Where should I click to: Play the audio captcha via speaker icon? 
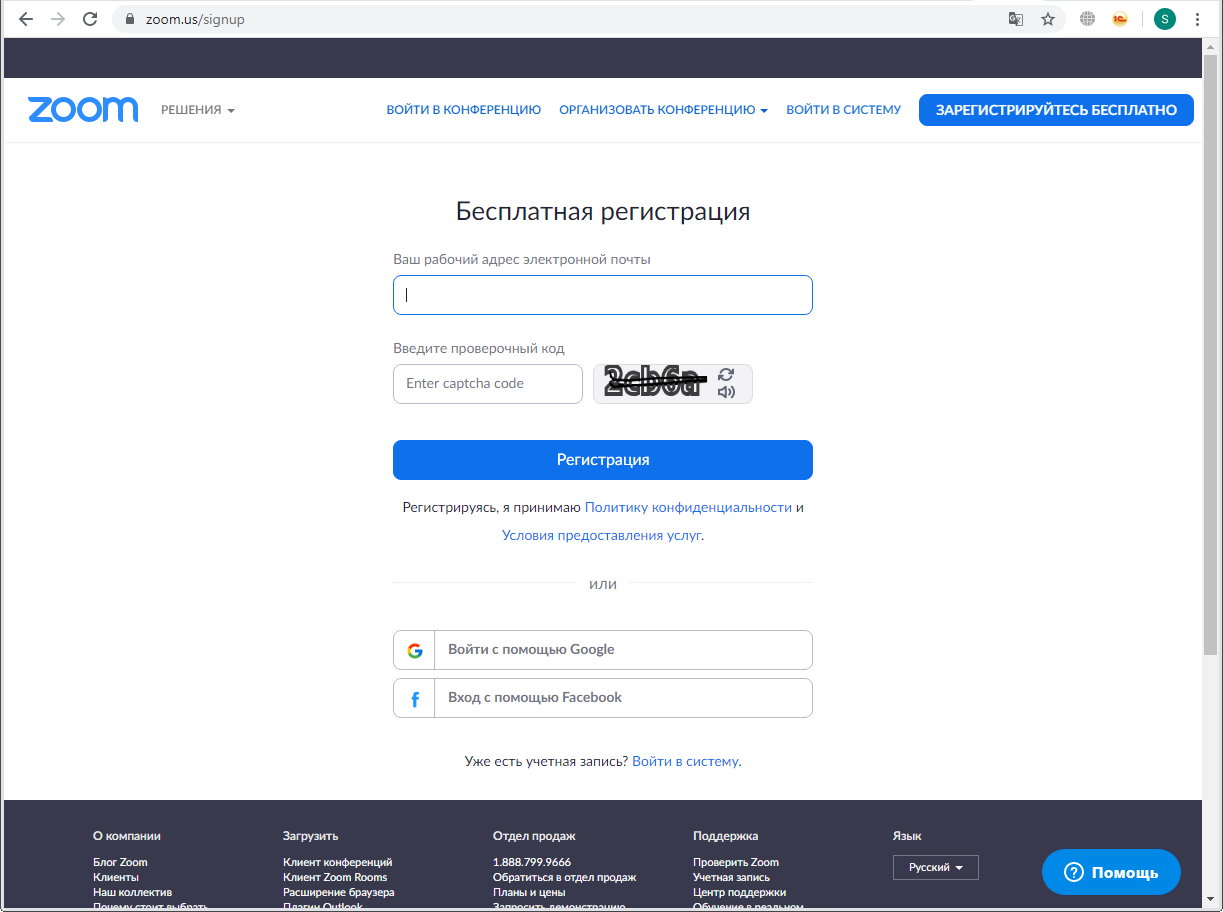point(726,392)
